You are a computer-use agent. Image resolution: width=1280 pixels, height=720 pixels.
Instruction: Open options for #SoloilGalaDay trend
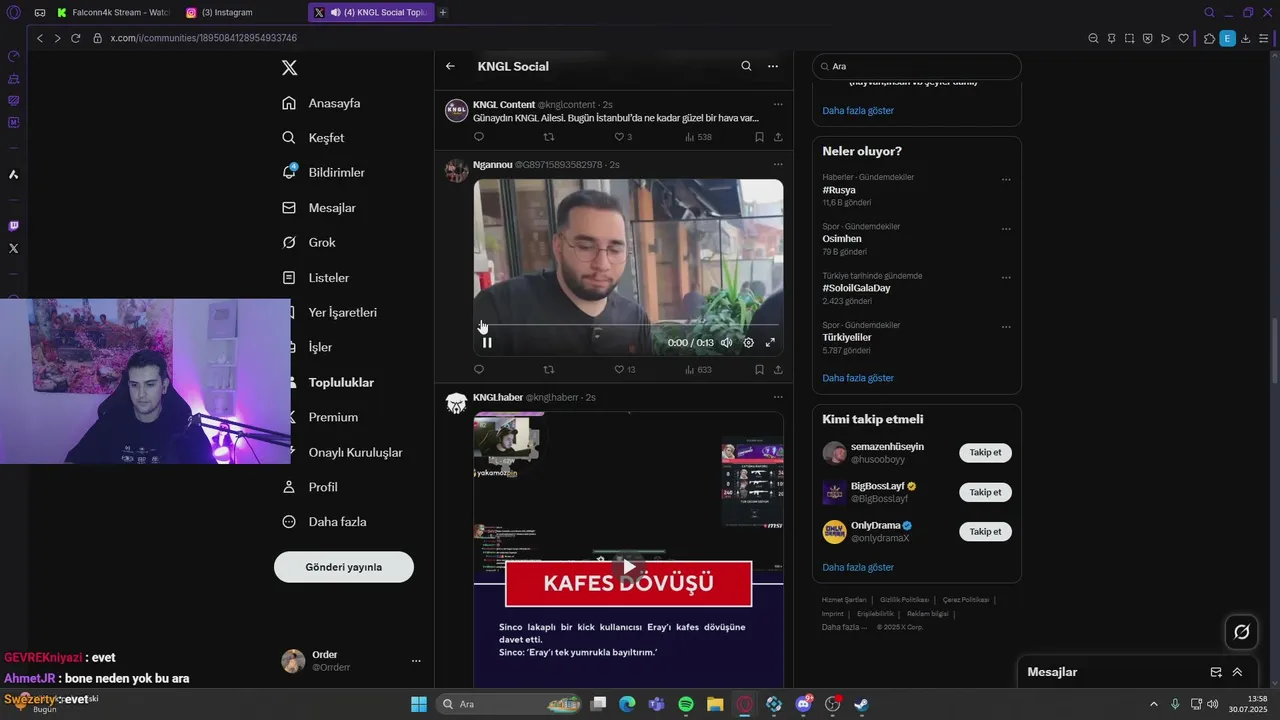(1006, 278)
